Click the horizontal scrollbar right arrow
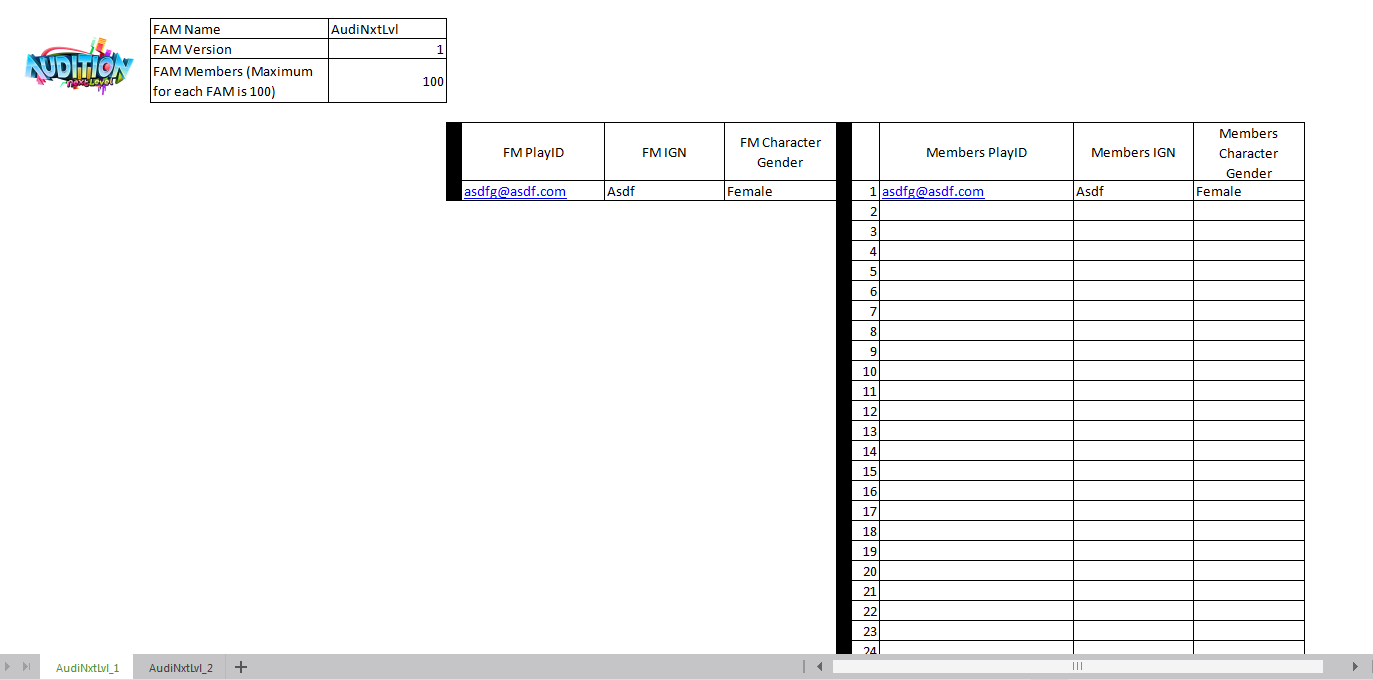Image resolution: width=1373 pixels, height=680 pixels. click(1355, 667)
